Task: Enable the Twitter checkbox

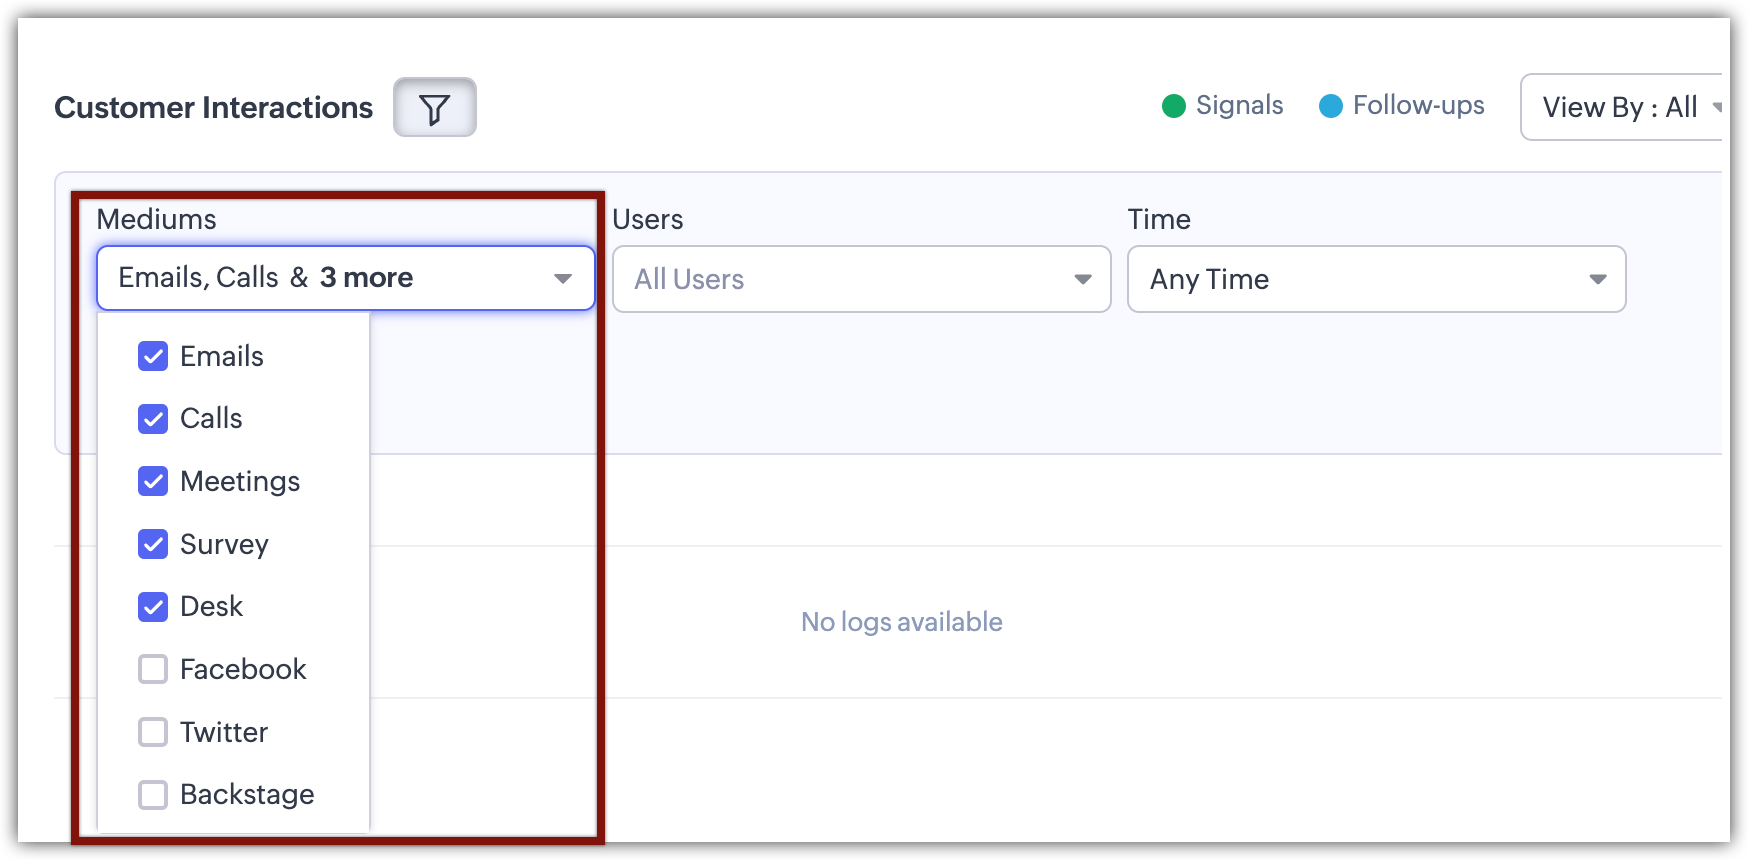Action: tap(153, 732)
